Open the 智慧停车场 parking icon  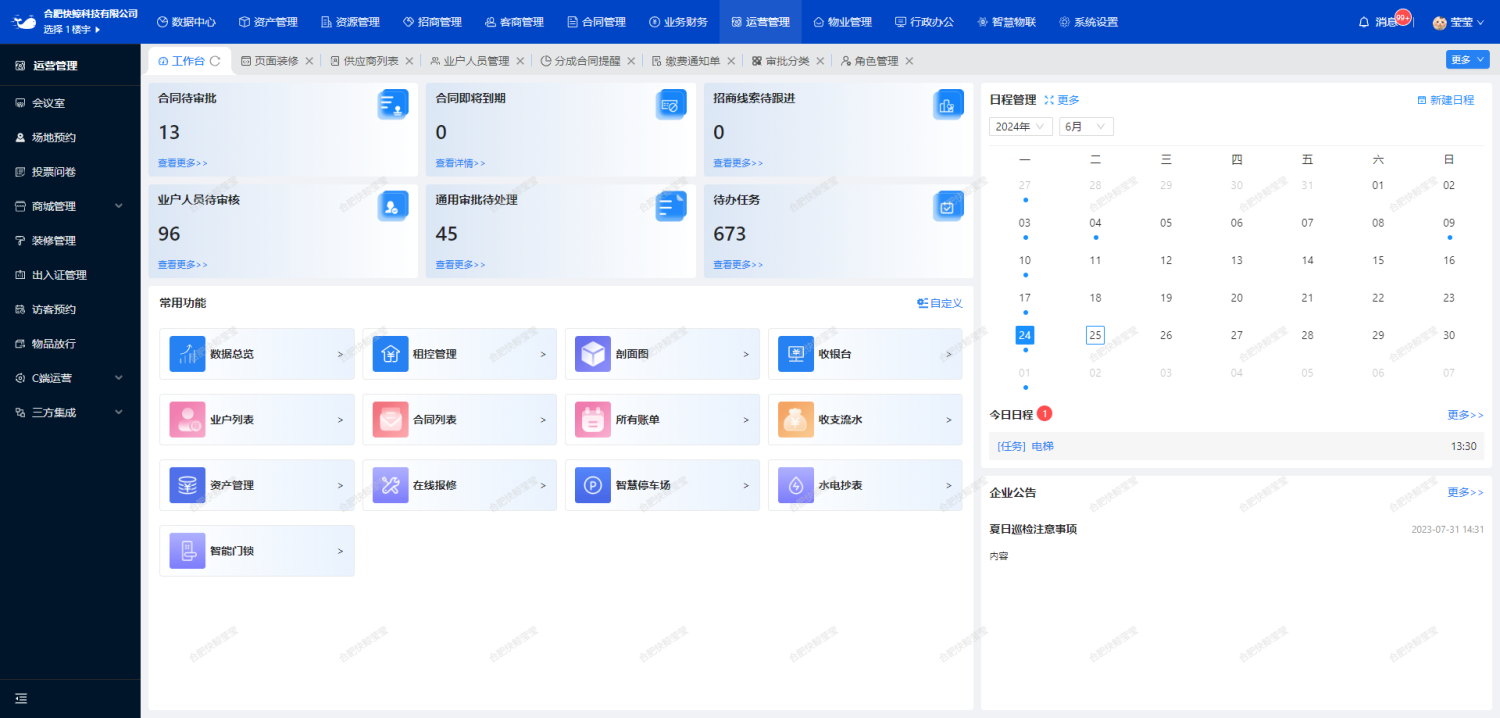pyautogui.click(x=593, y=485)
